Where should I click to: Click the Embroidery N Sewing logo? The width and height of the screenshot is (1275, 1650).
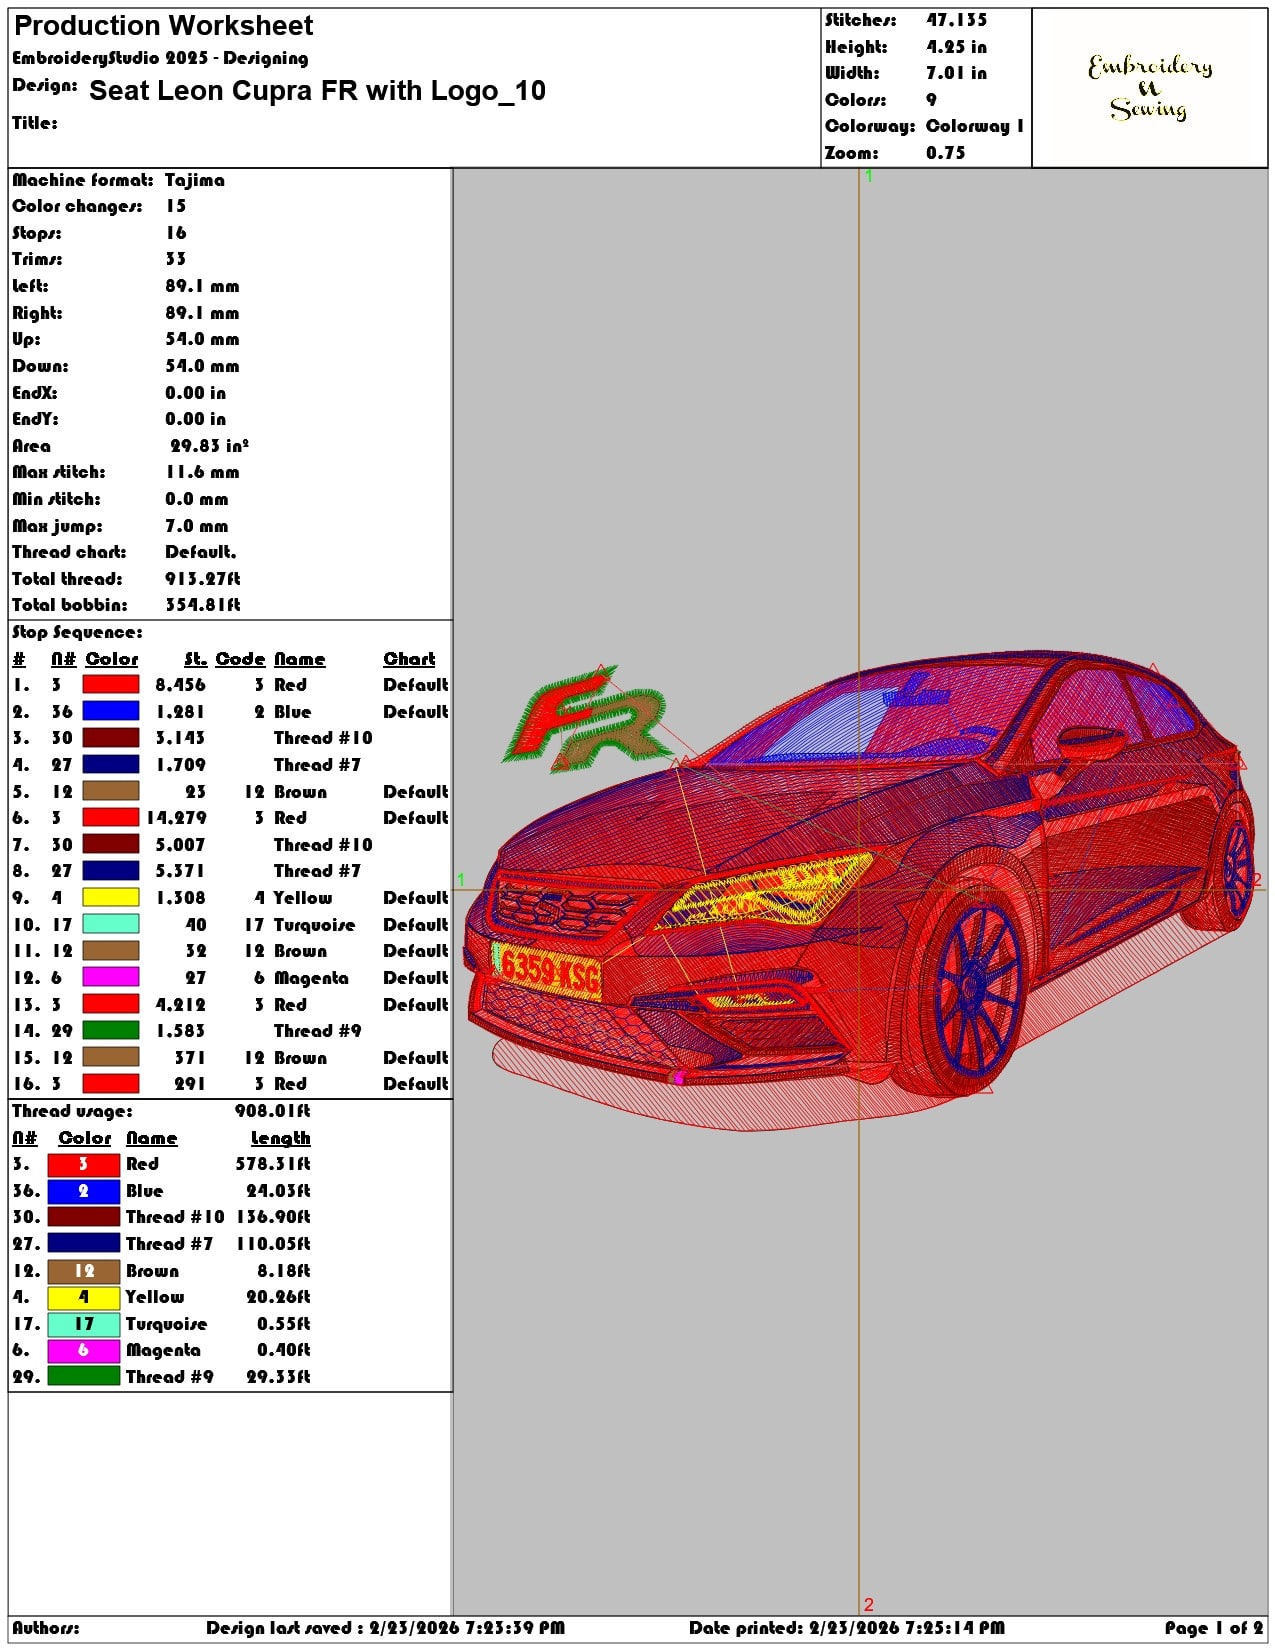(1150, 88)
